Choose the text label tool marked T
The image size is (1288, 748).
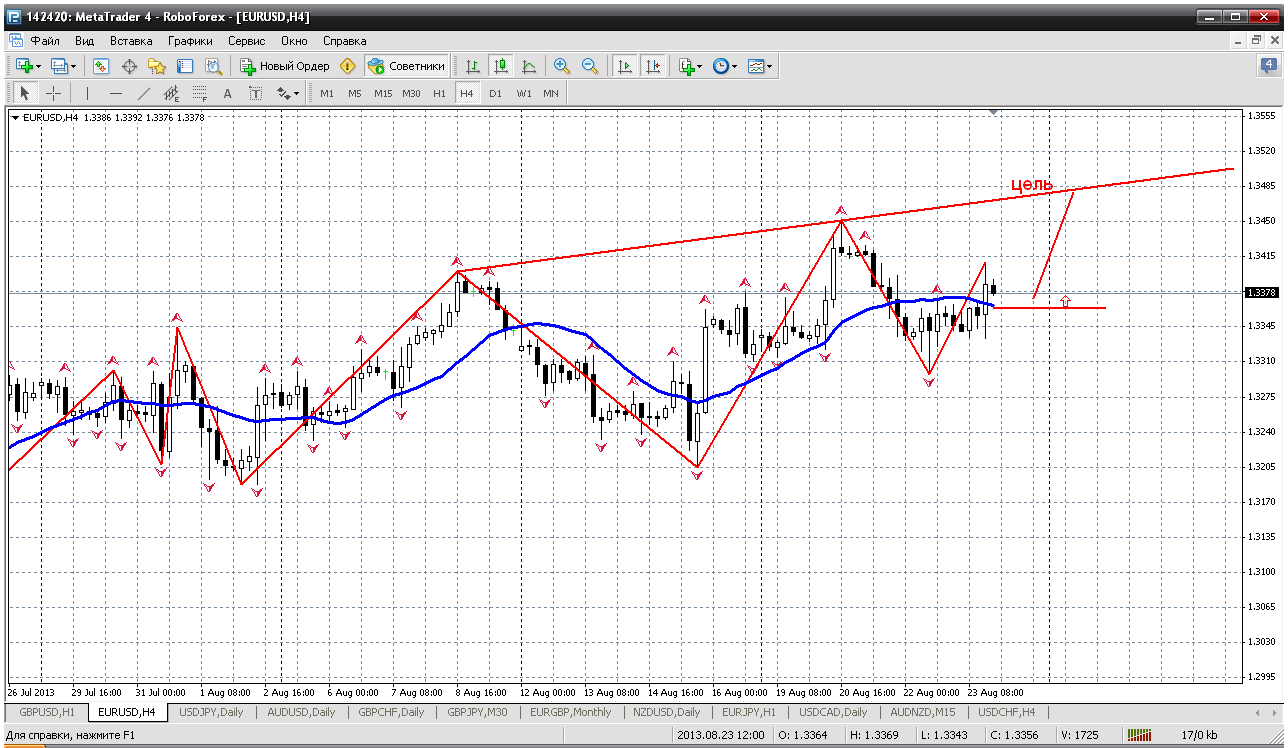pos(256,93)
